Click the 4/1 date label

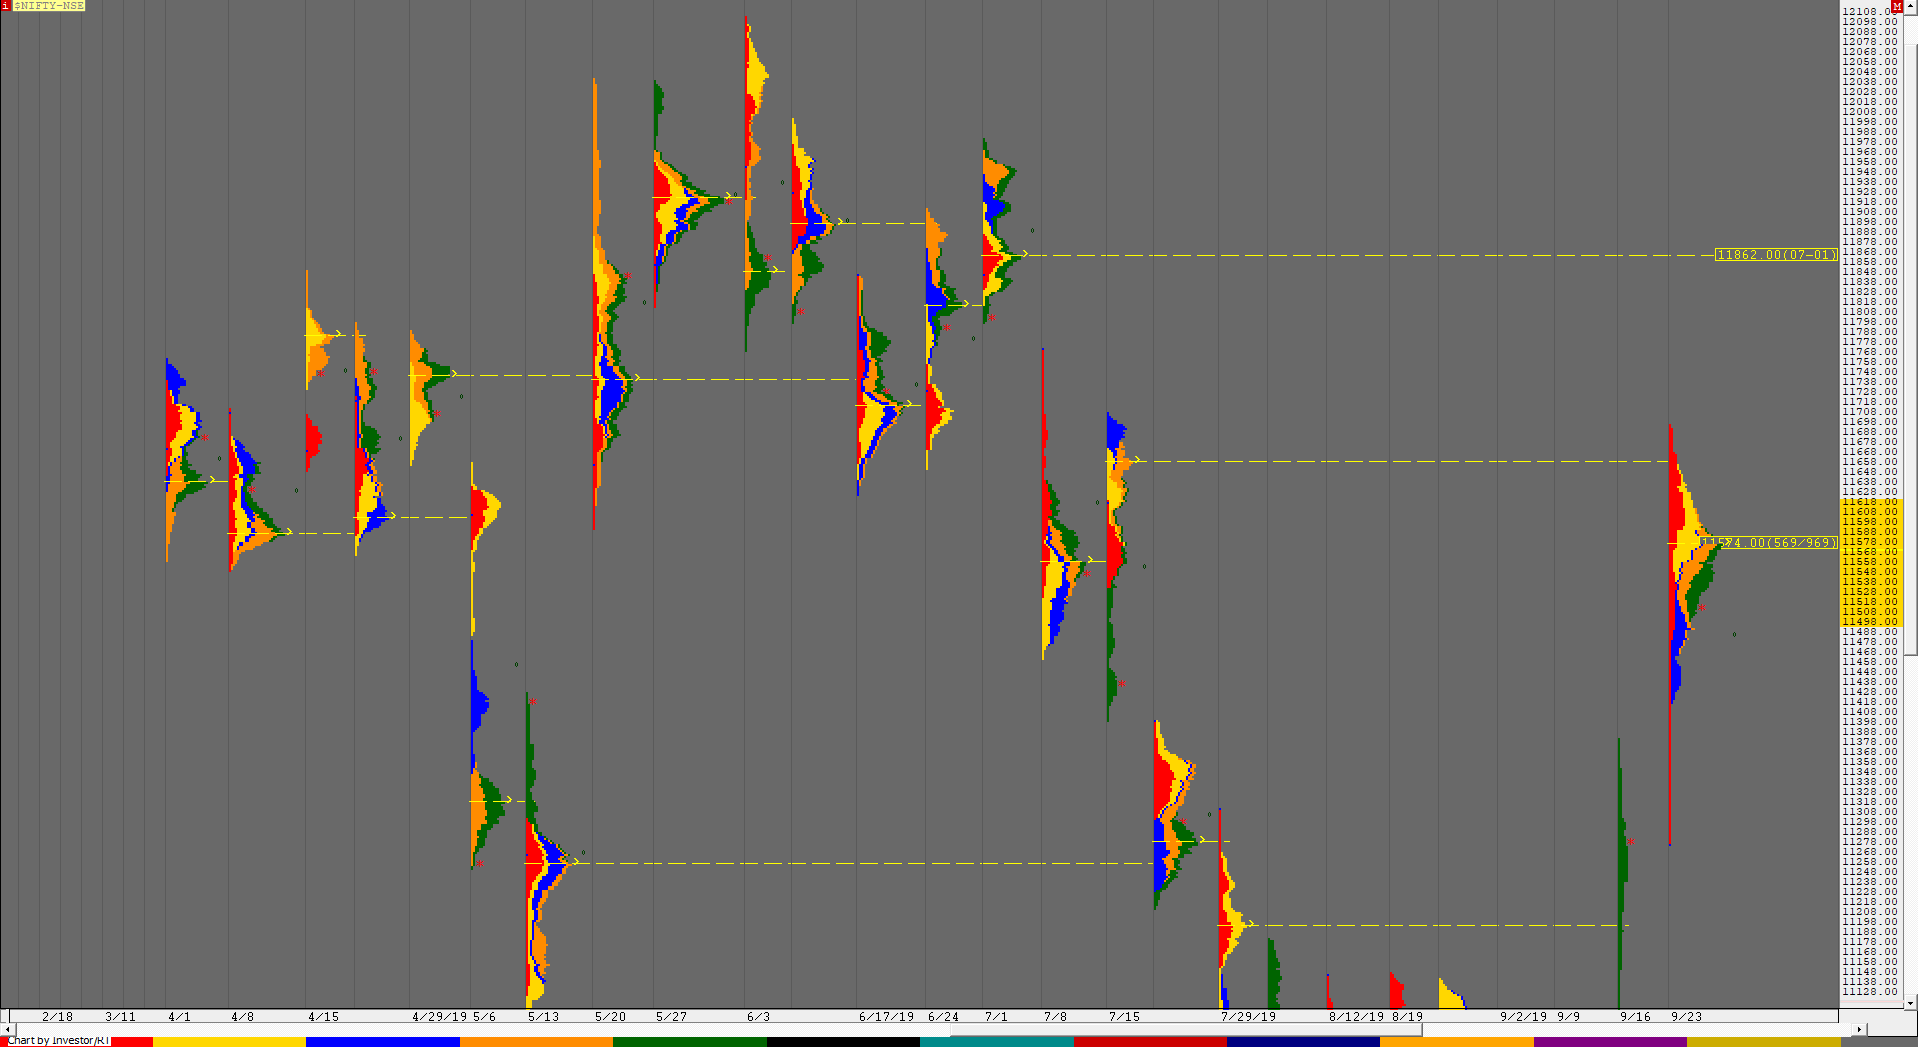click(179, 1016)
